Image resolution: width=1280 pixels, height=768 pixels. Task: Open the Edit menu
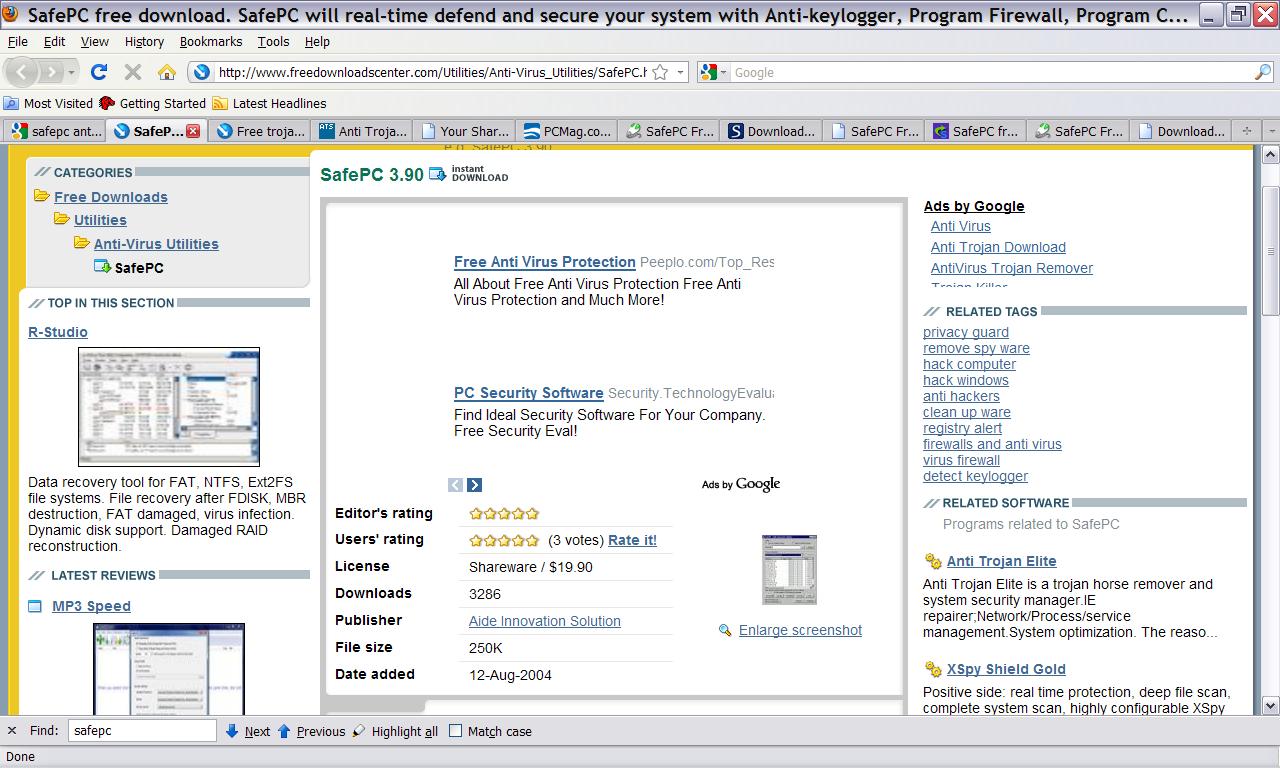point(54,42)
